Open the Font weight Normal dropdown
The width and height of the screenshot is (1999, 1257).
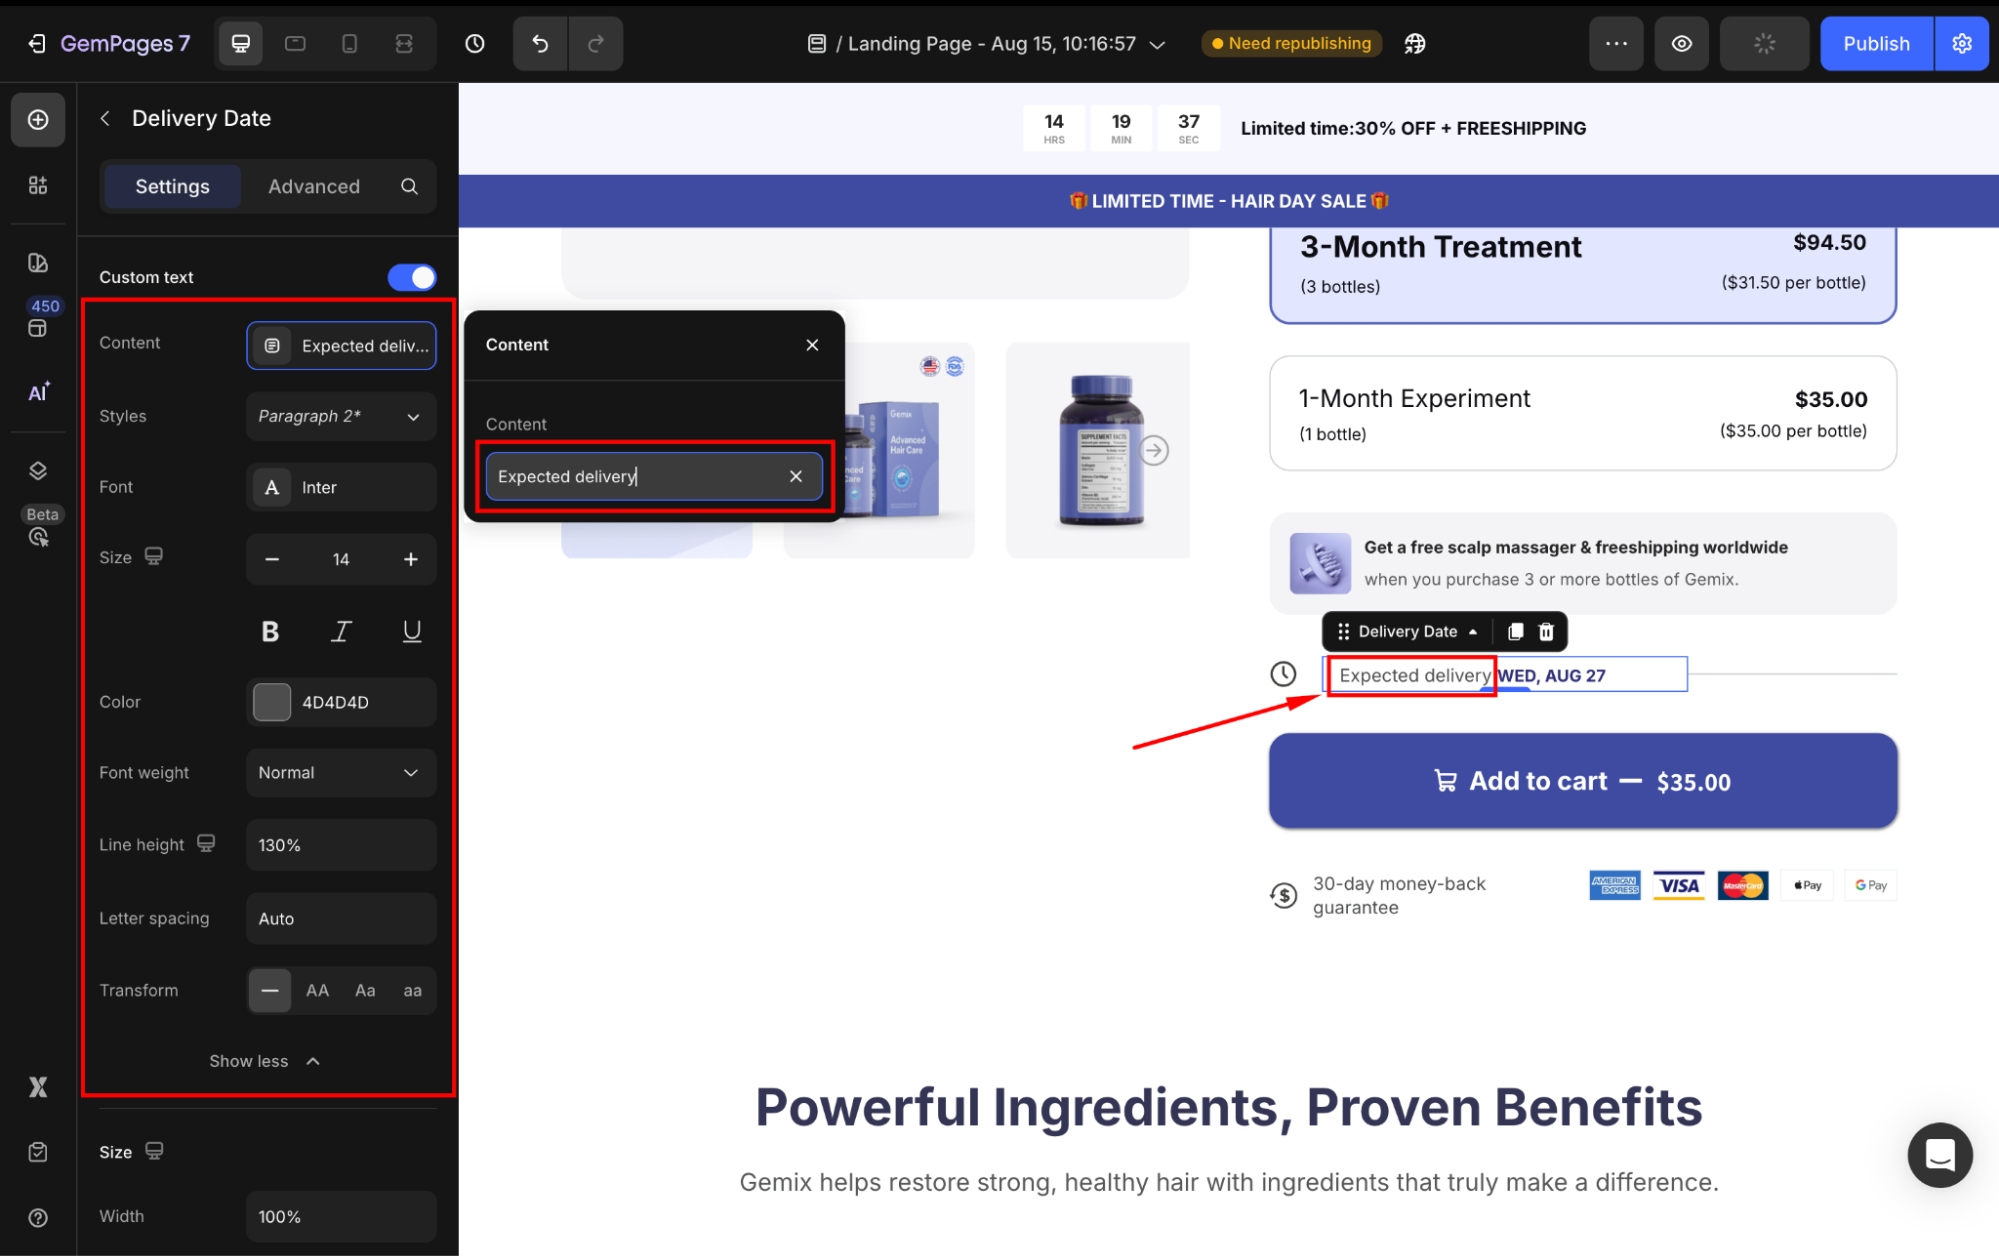coord(340,773)
